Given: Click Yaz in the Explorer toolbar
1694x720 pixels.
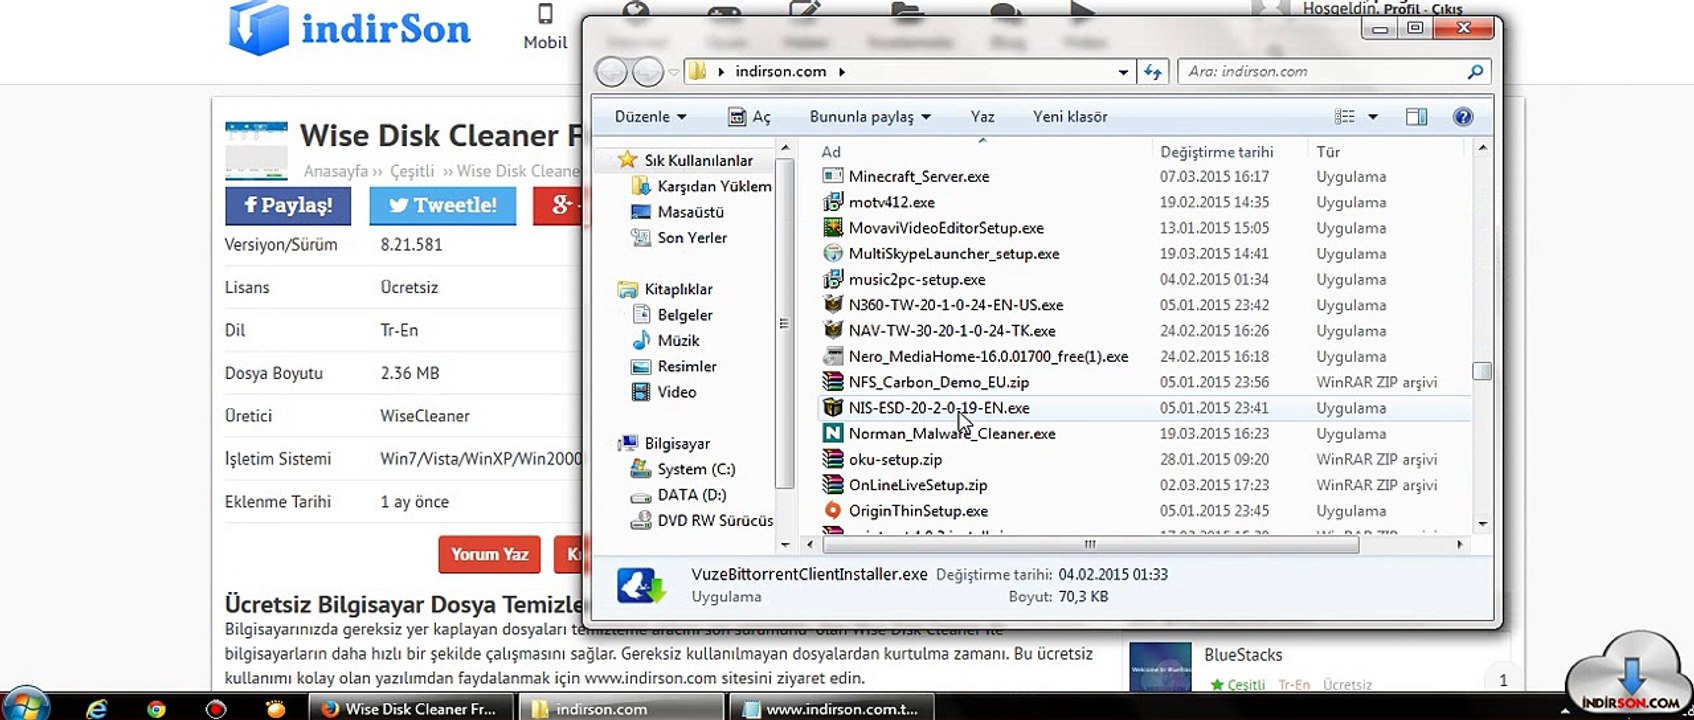Looking at the screenshot, I should pos(982,117).
